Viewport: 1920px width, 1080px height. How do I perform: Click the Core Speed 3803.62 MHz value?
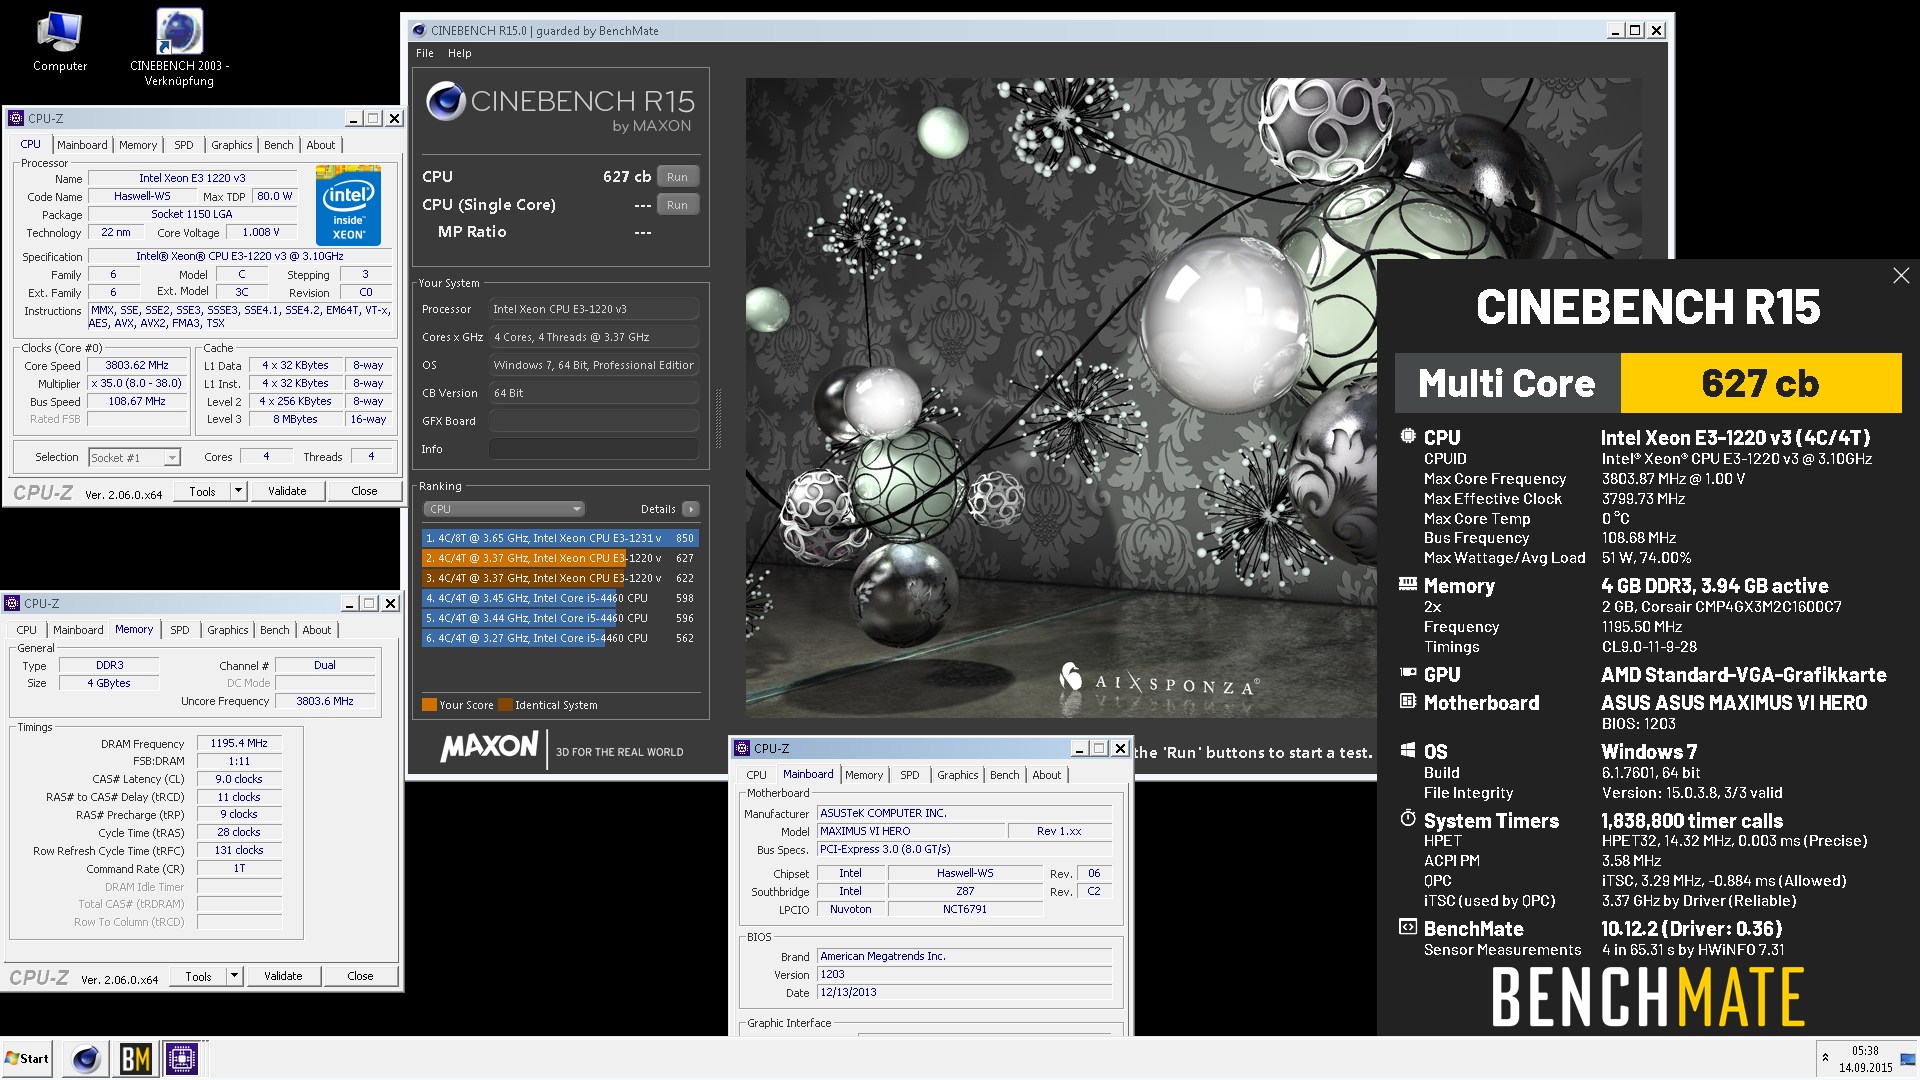[137, 366]
